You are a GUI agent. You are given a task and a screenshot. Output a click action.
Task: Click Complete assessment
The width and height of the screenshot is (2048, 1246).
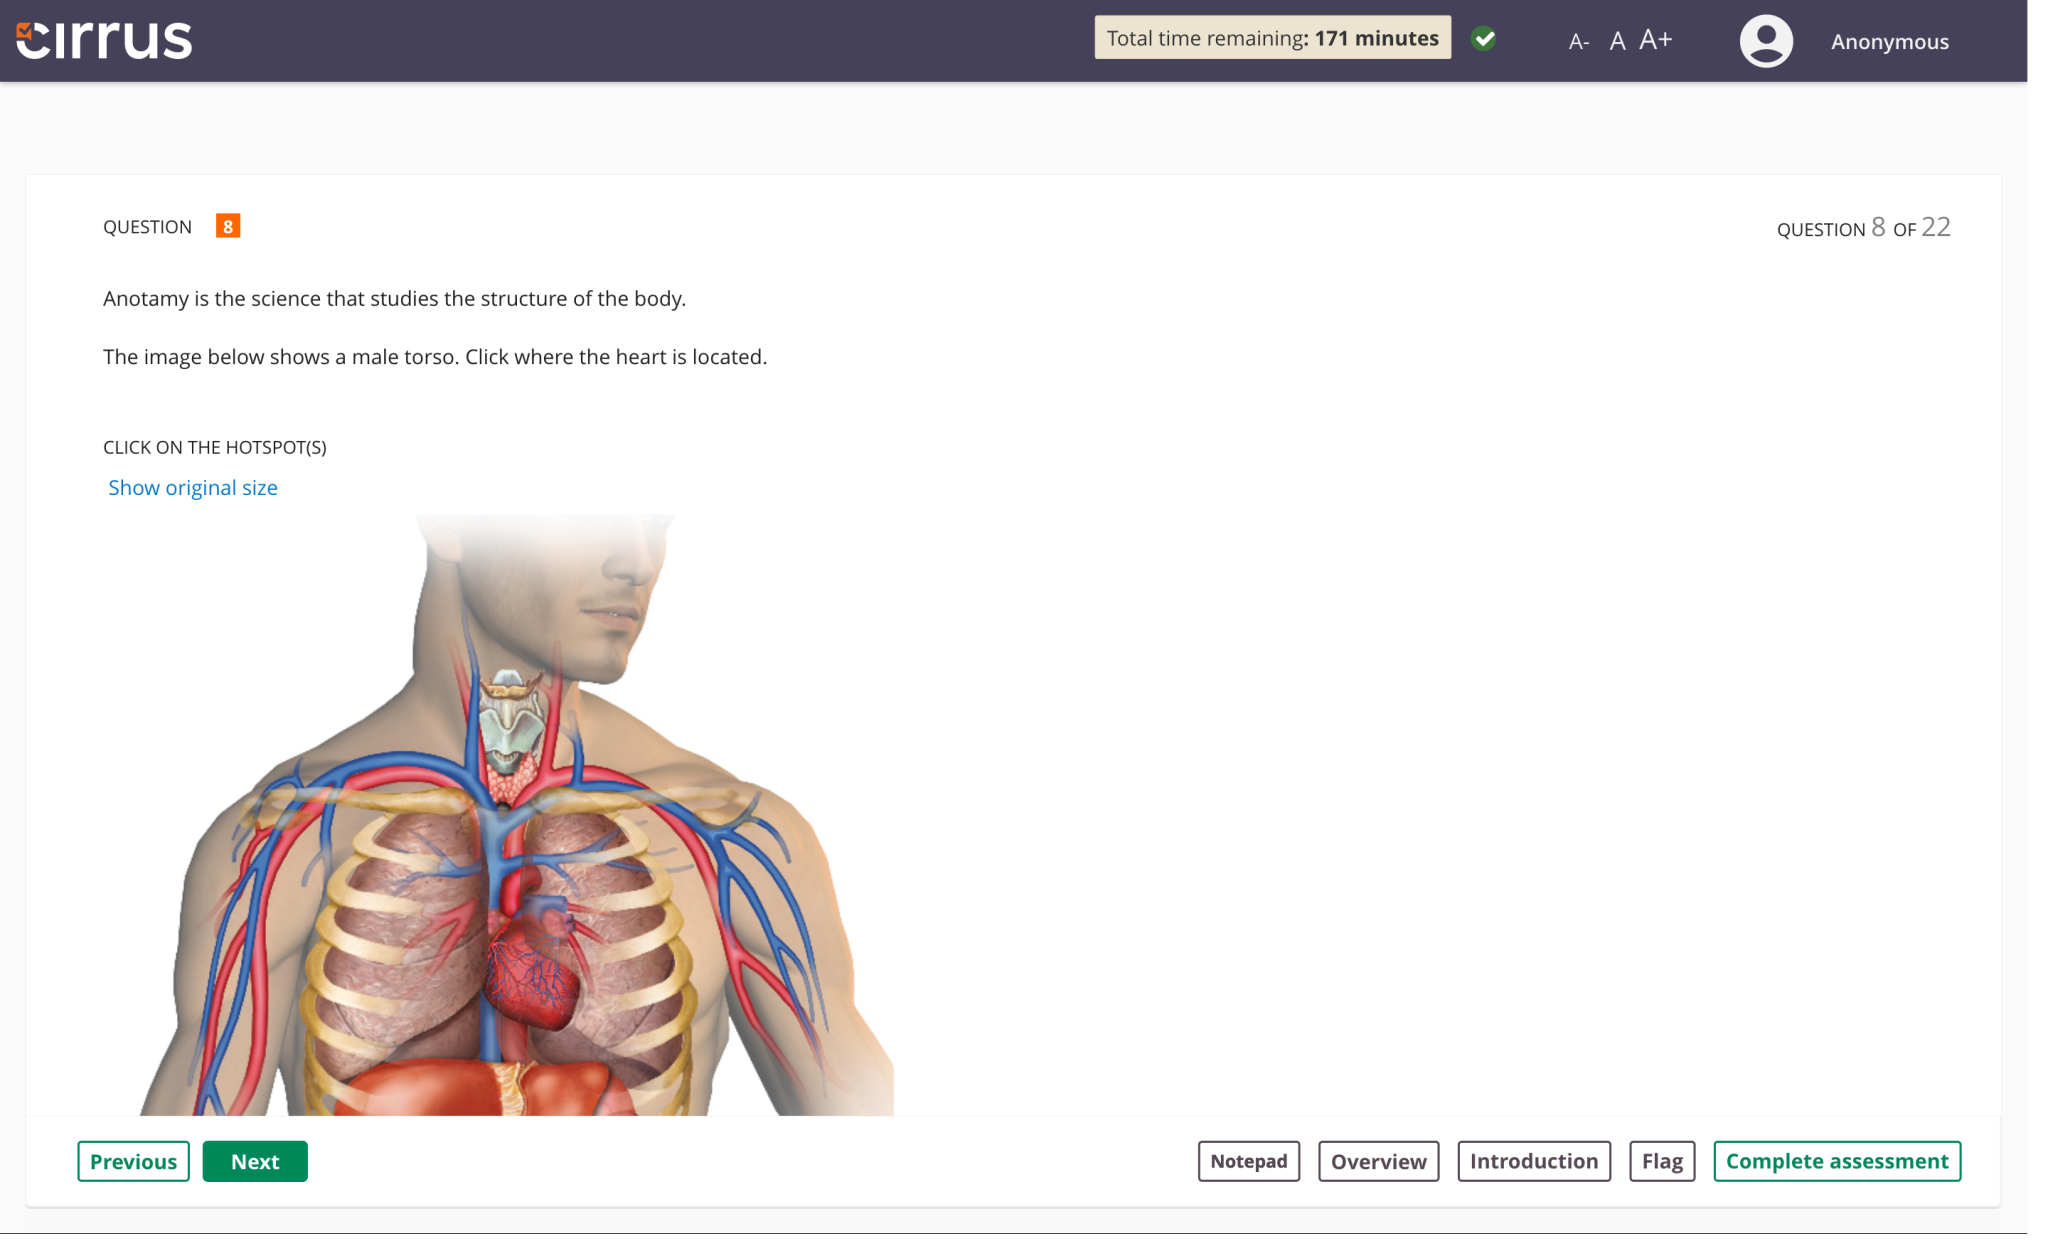pos(1837,1161)
